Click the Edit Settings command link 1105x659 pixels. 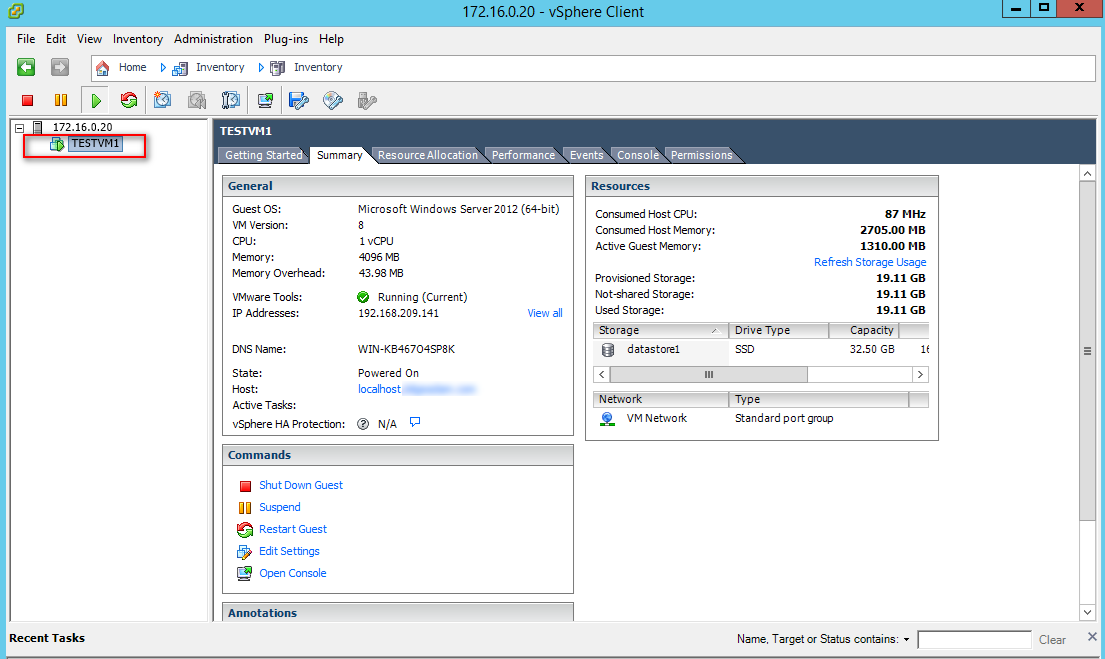pos(290,550)
